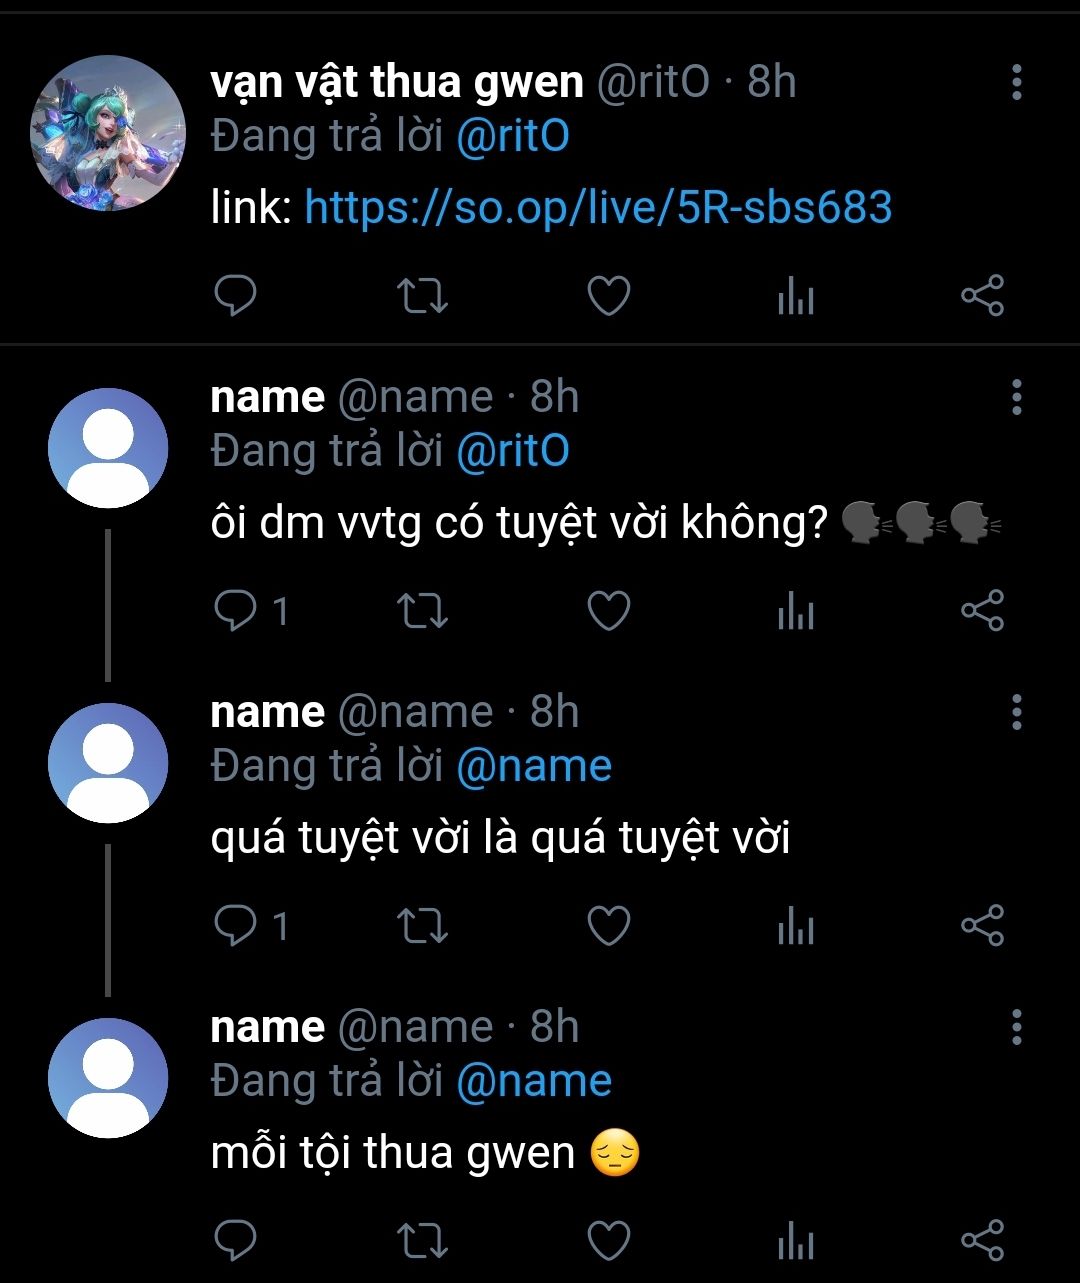This screenshot has width=1080, height=1283.
Task: Share the tweet containing the live link
Action: (x=981, y=296)
